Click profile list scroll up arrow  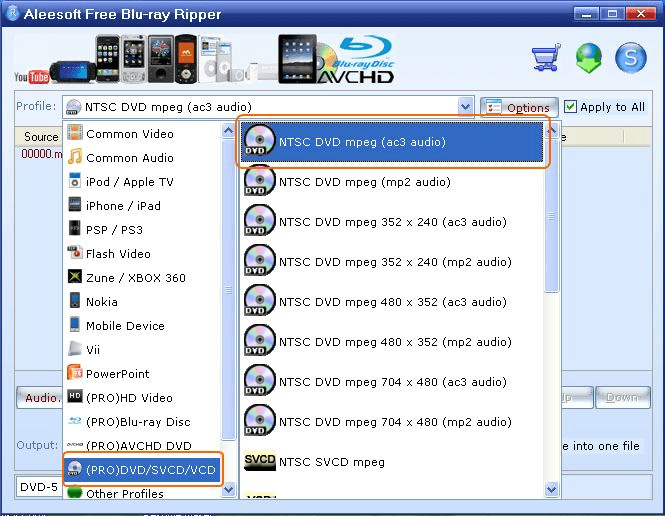[551, 131]
